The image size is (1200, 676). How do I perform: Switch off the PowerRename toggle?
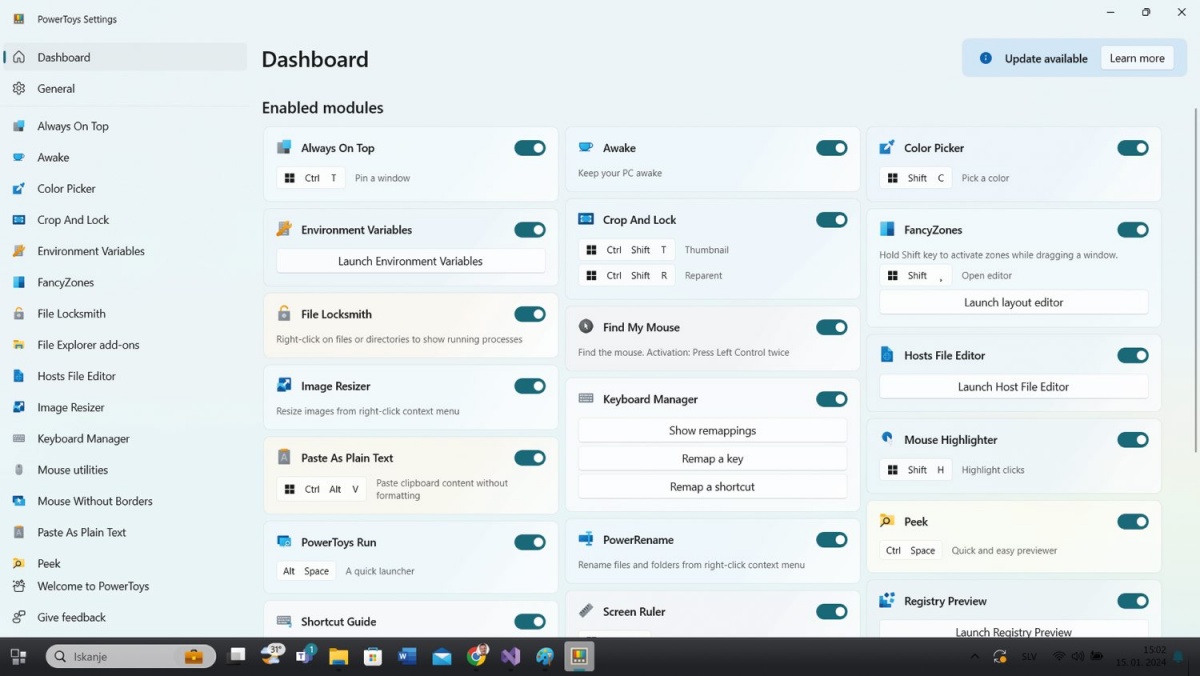pyautogui.click(x=832, y=540)
